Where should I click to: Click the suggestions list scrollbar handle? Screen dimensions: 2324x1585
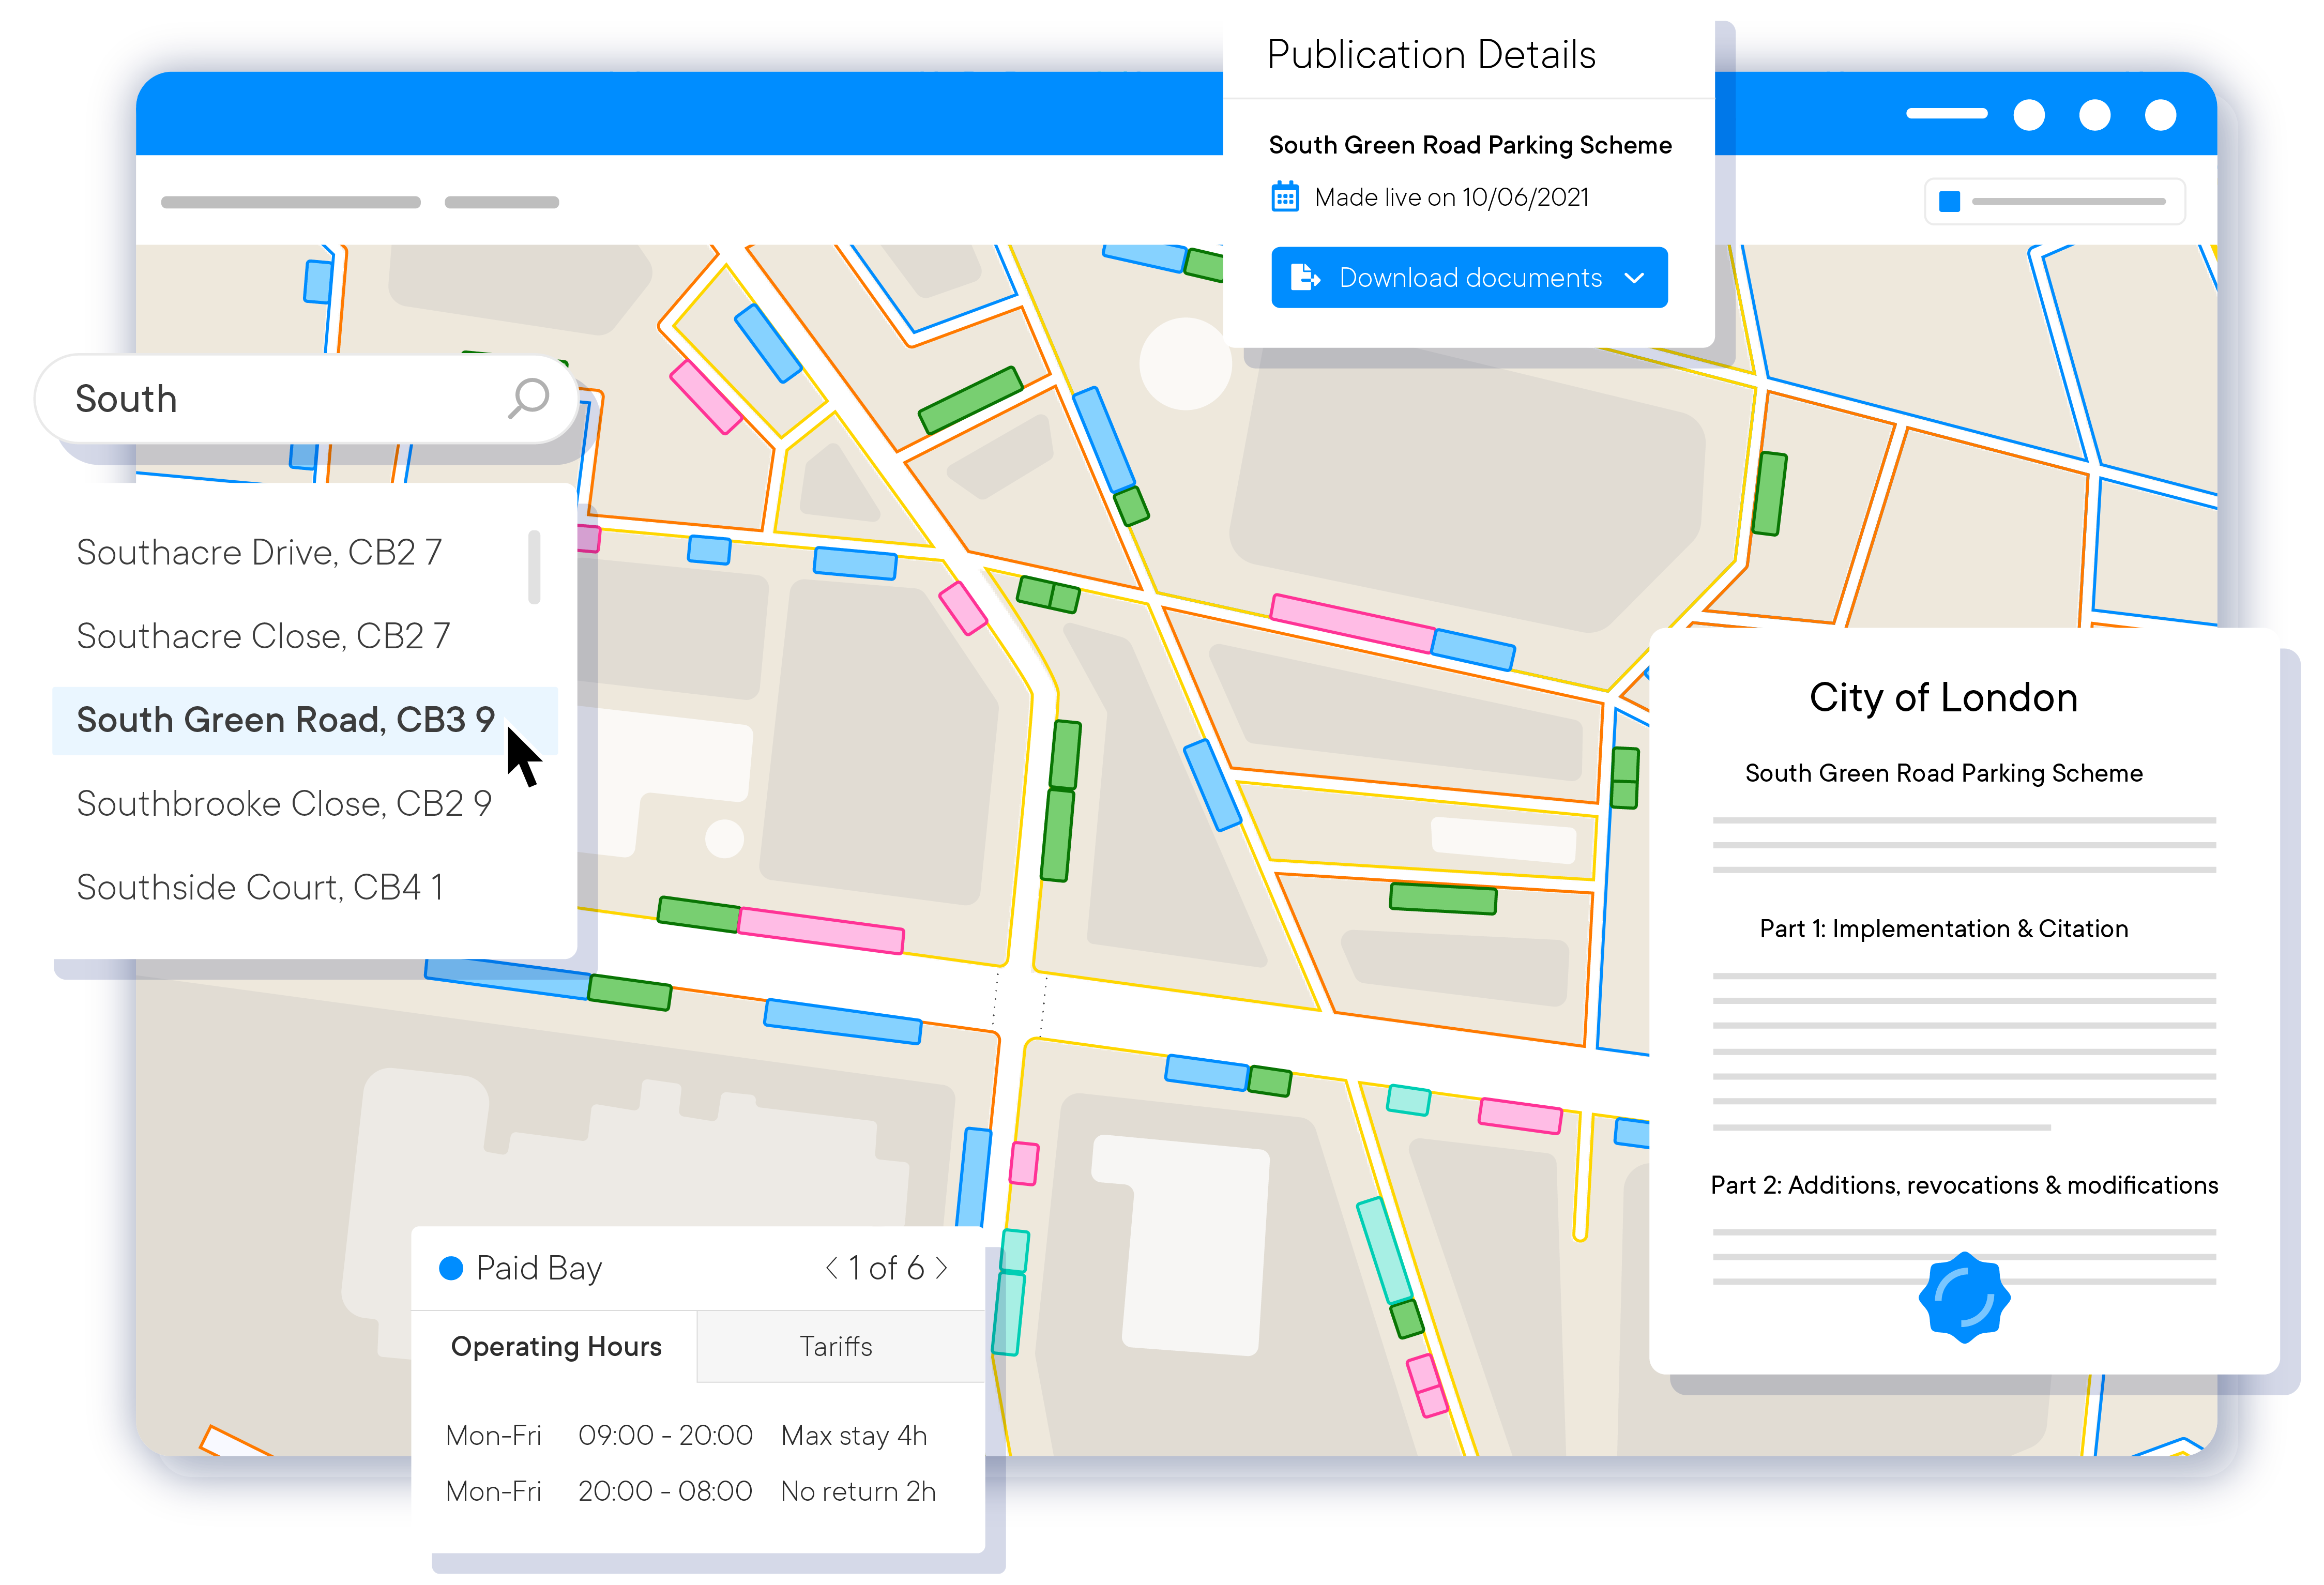click(x=534, y=567)
